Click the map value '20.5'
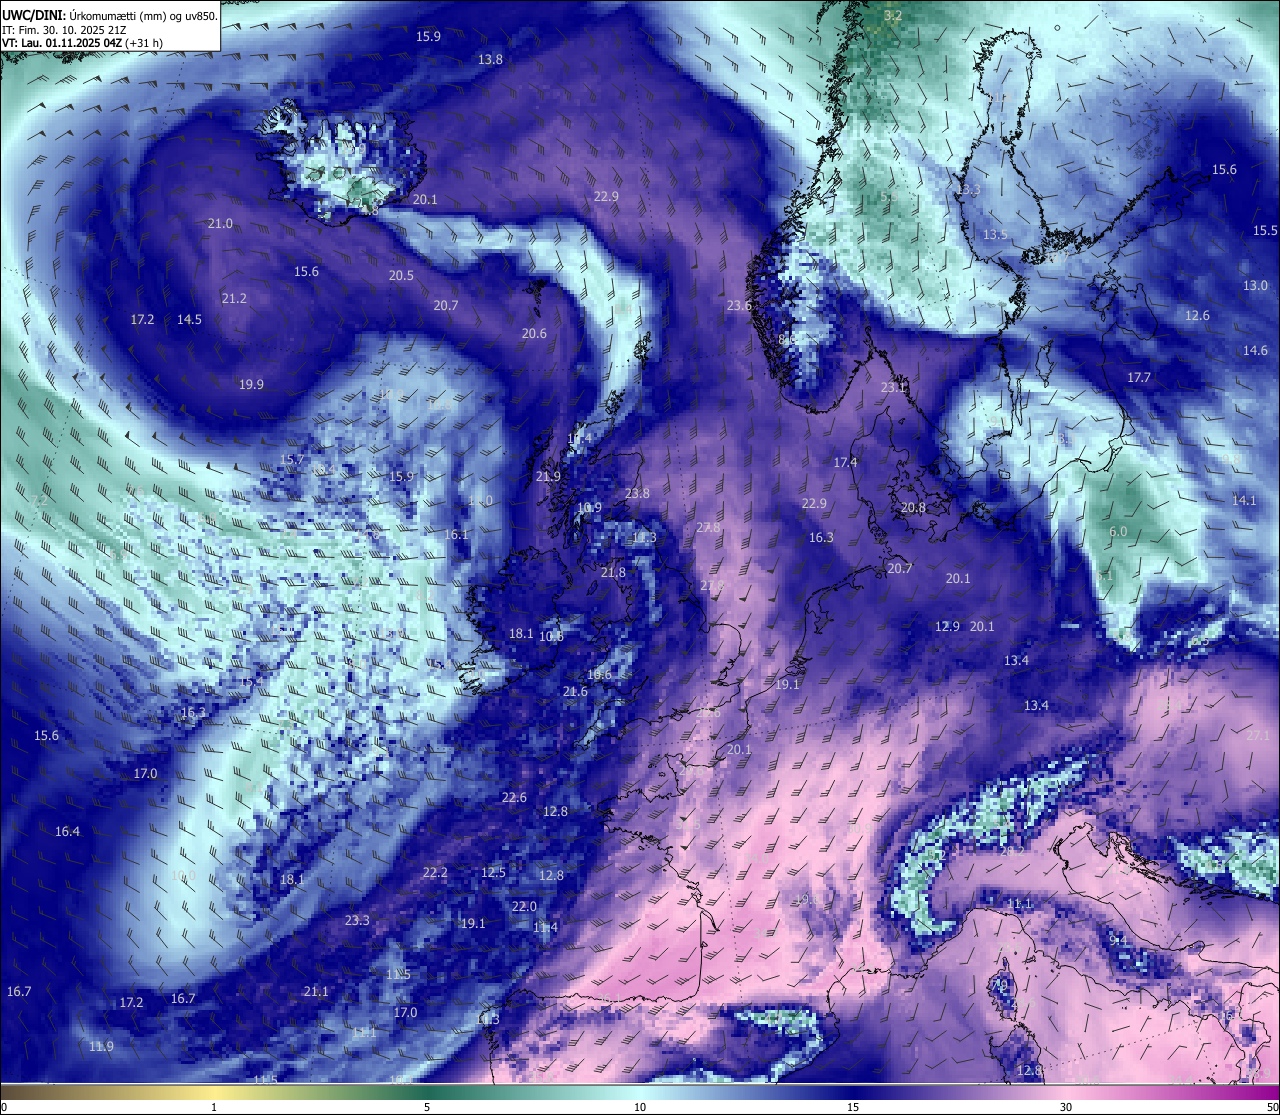 click(401, 276)
